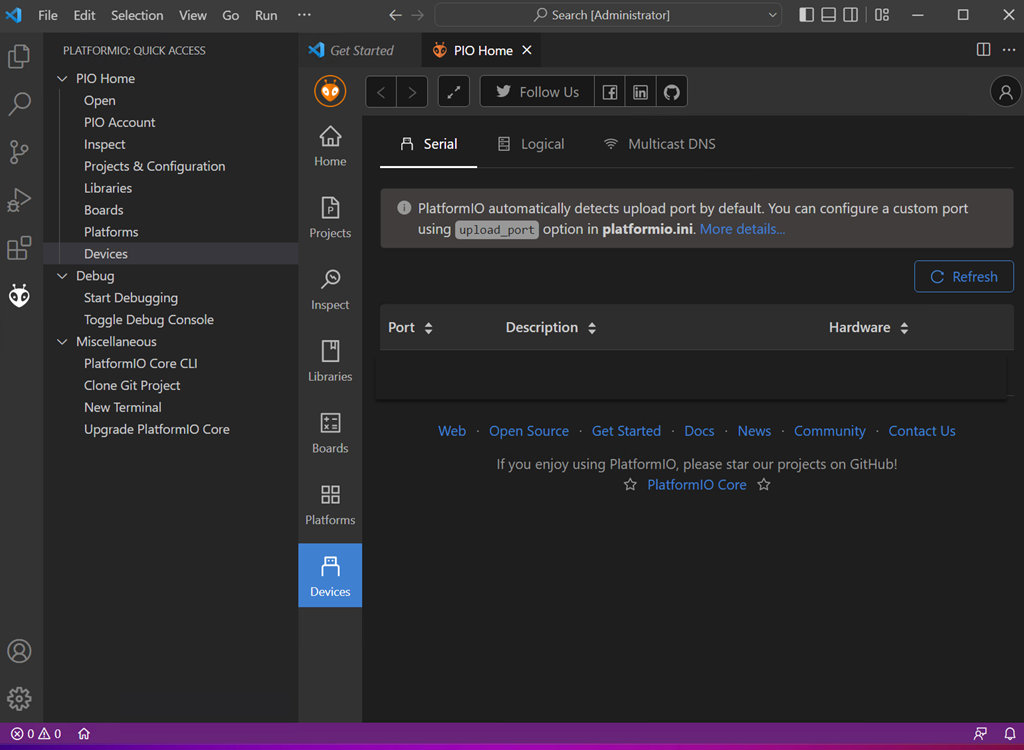Click the GitHub icon in PIO toolbar
The image size is (1024, 750).
[671, 92]
